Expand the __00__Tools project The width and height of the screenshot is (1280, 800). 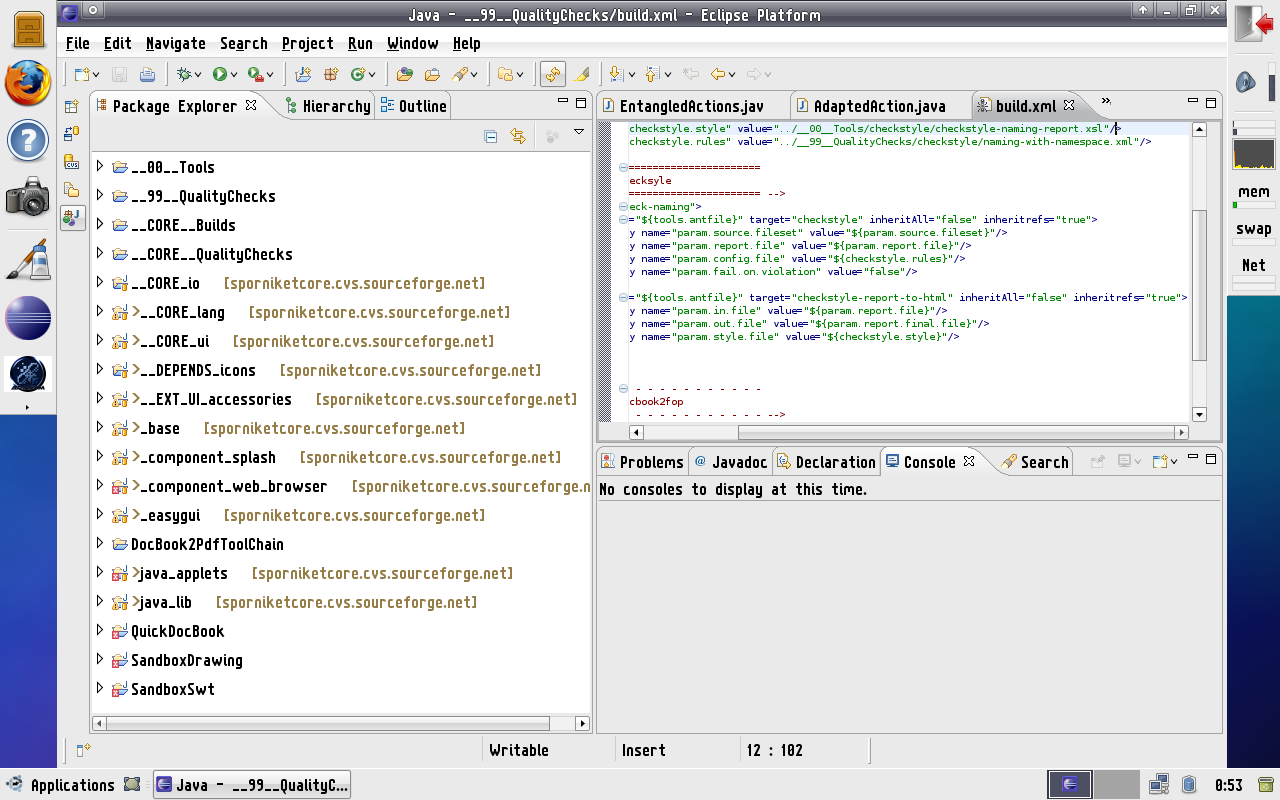pyautogui.click(x=100, y=167)
